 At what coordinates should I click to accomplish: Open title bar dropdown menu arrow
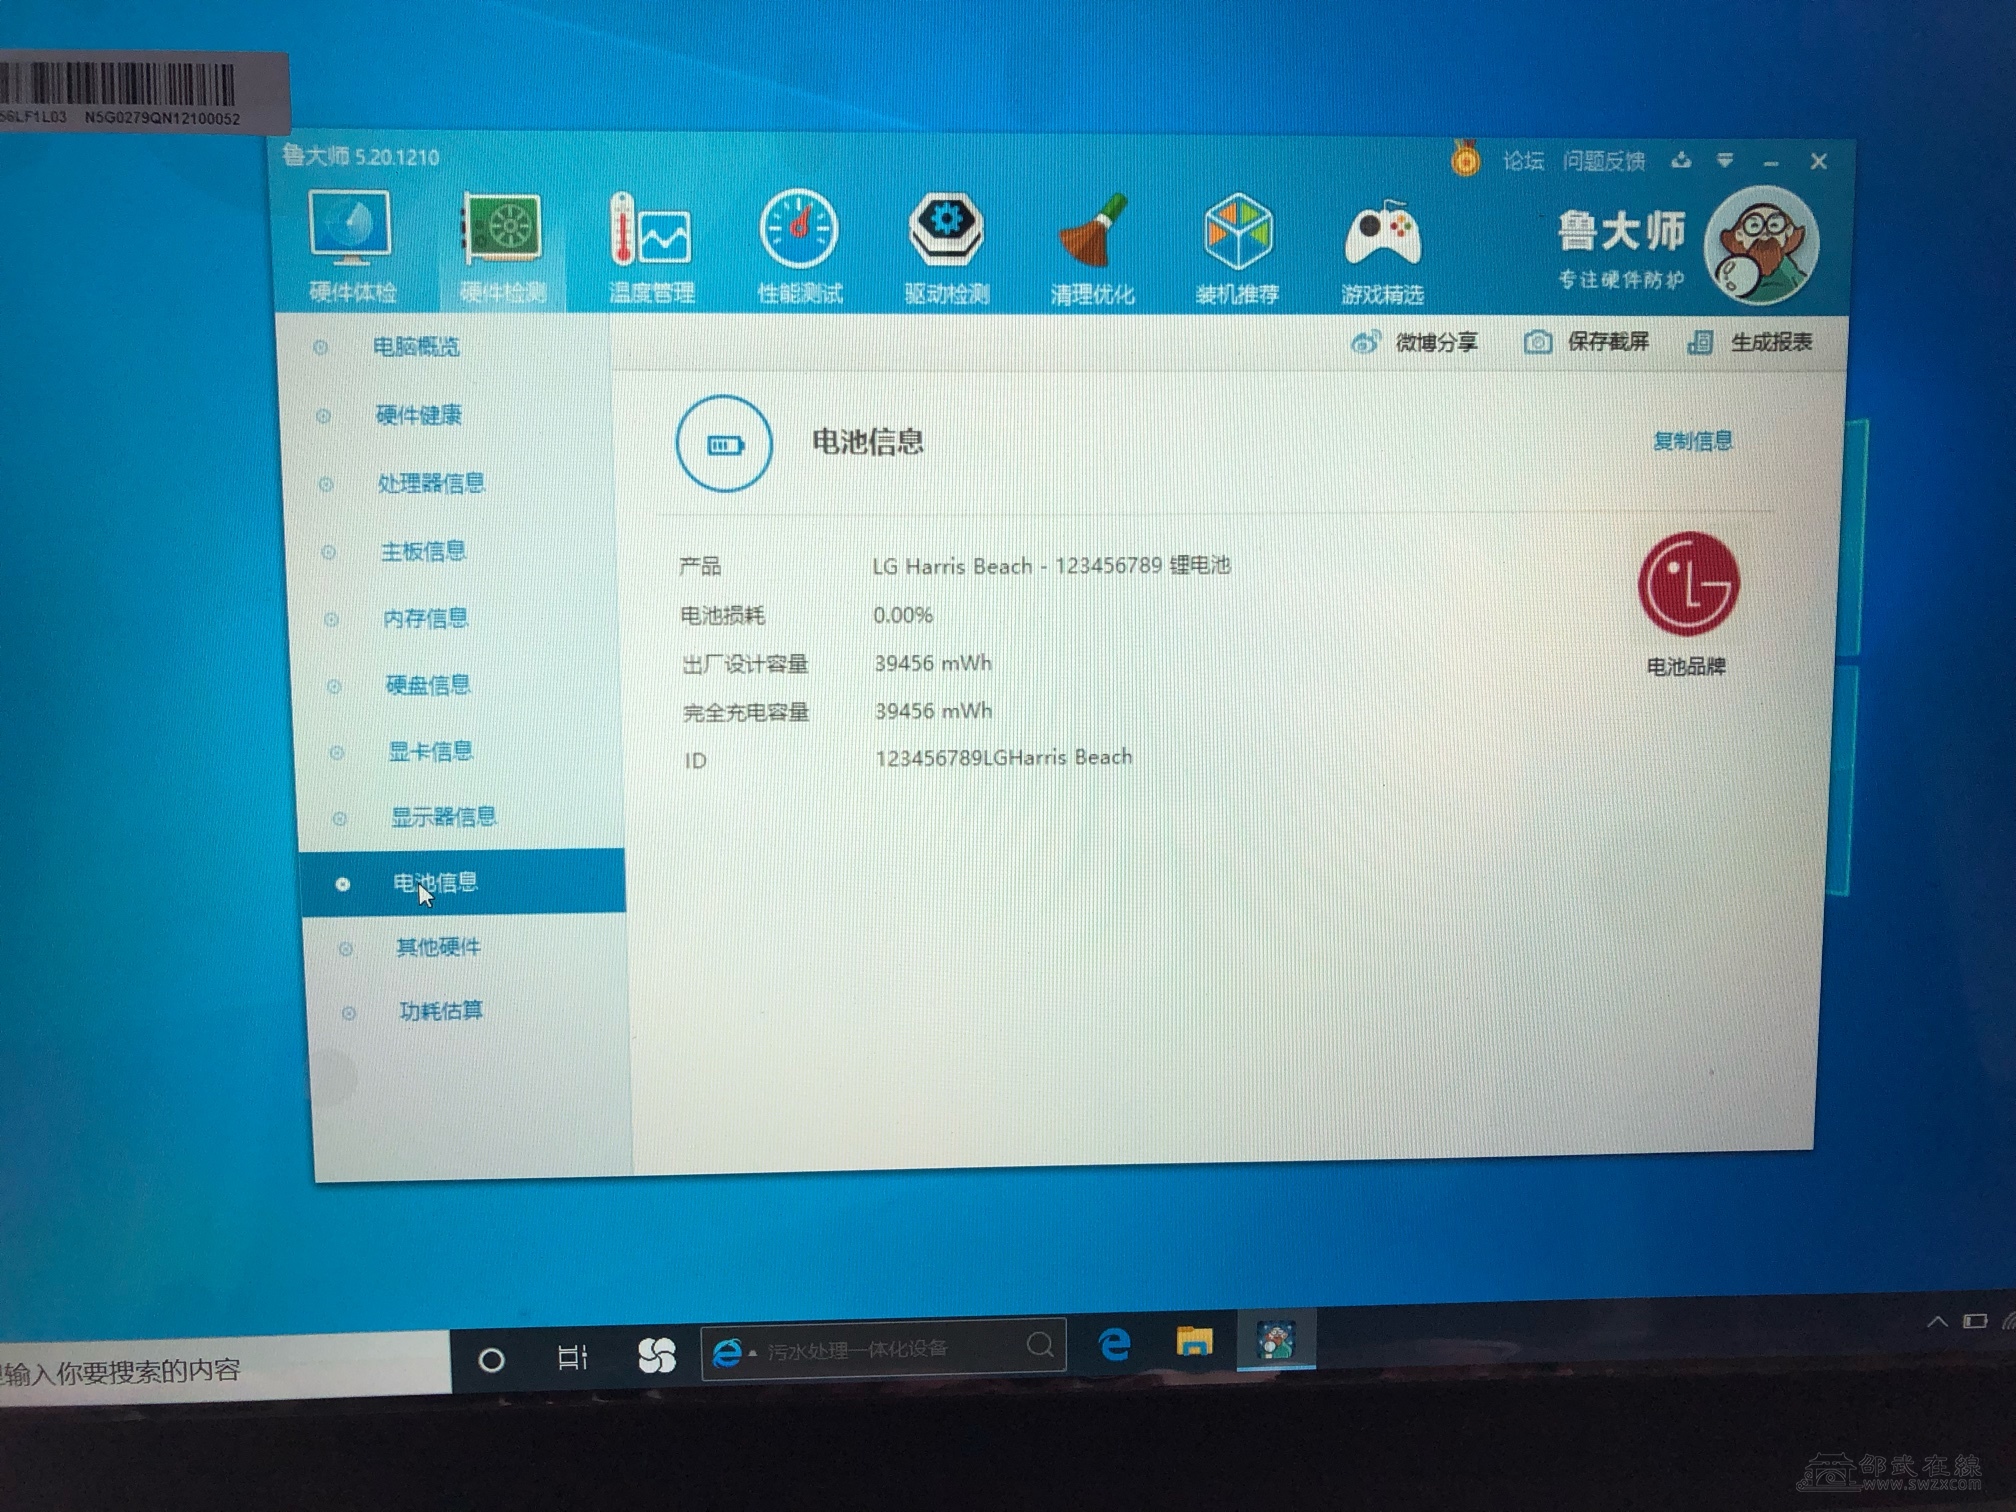click(x=1725, y=160)
